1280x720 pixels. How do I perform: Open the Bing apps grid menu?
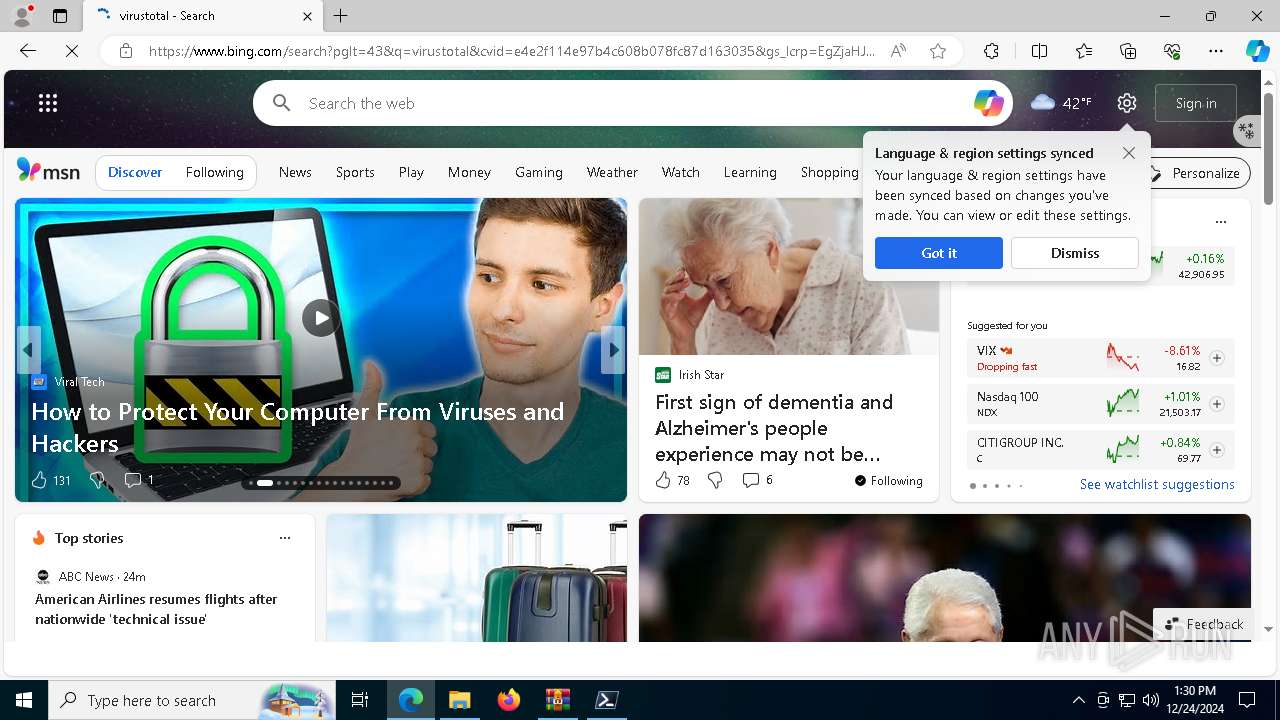[48, 103]
